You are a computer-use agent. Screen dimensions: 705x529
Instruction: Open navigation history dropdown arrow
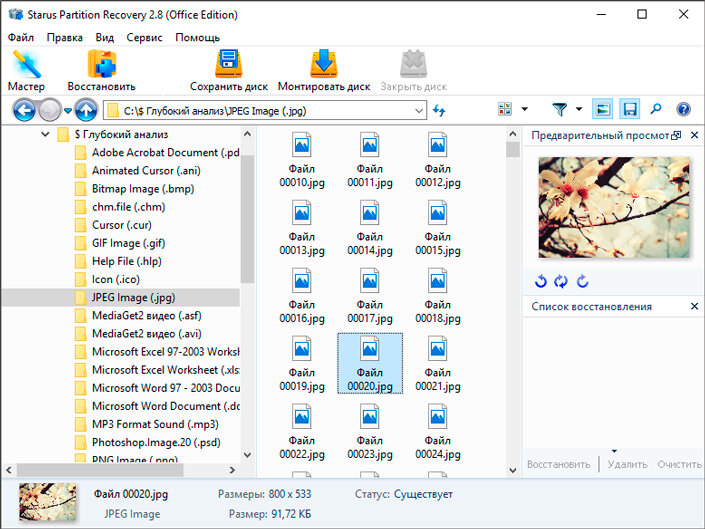pos(68,111)
